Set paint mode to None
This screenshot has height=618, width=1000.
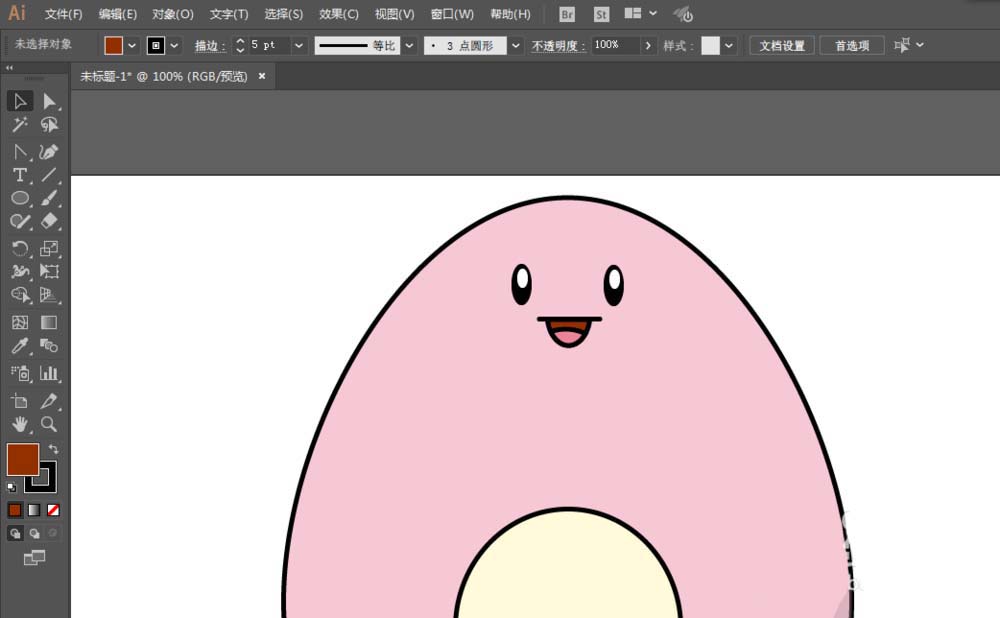(x=53, y=510)
